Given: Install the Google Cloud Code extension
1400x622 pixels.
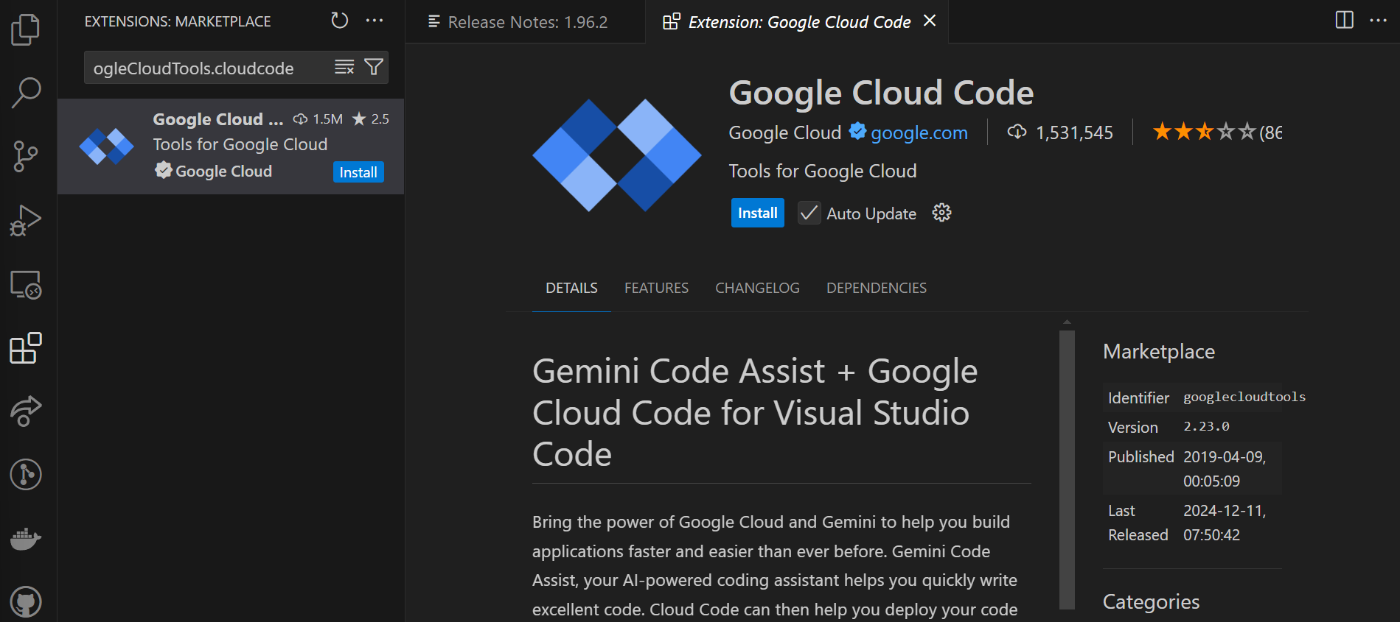Looking at the screenshot, I should (757, 212).
